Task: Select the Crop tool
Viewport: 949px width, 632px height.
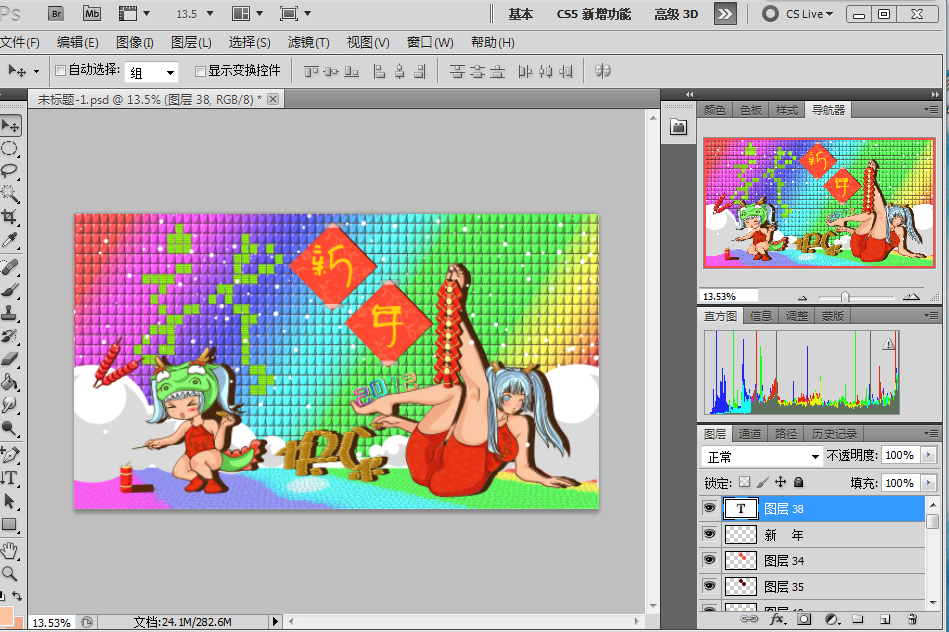Action: point(9,217)
